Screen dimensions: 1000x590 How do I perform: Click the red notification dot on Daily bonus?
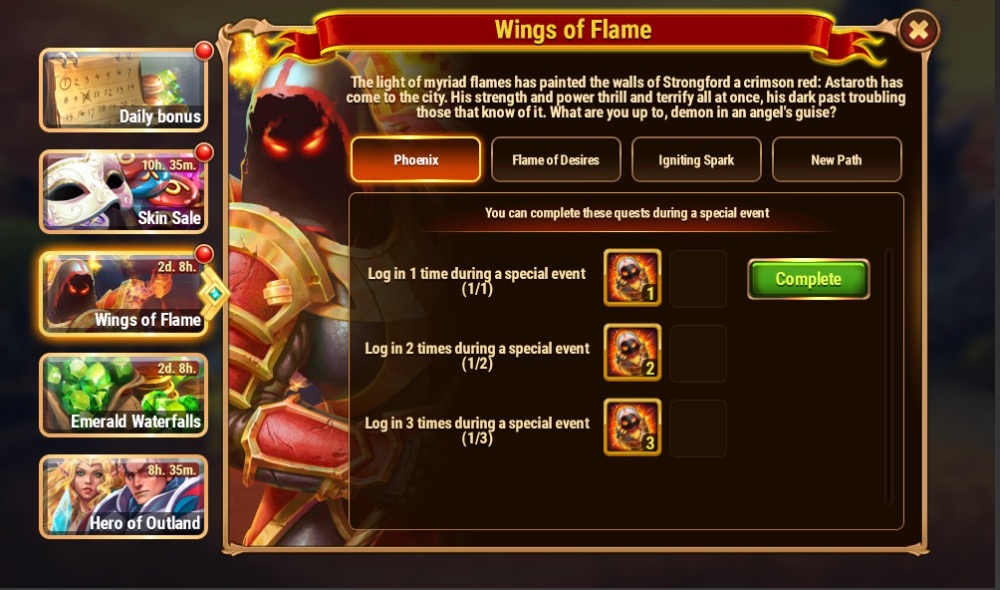(203, 50)
